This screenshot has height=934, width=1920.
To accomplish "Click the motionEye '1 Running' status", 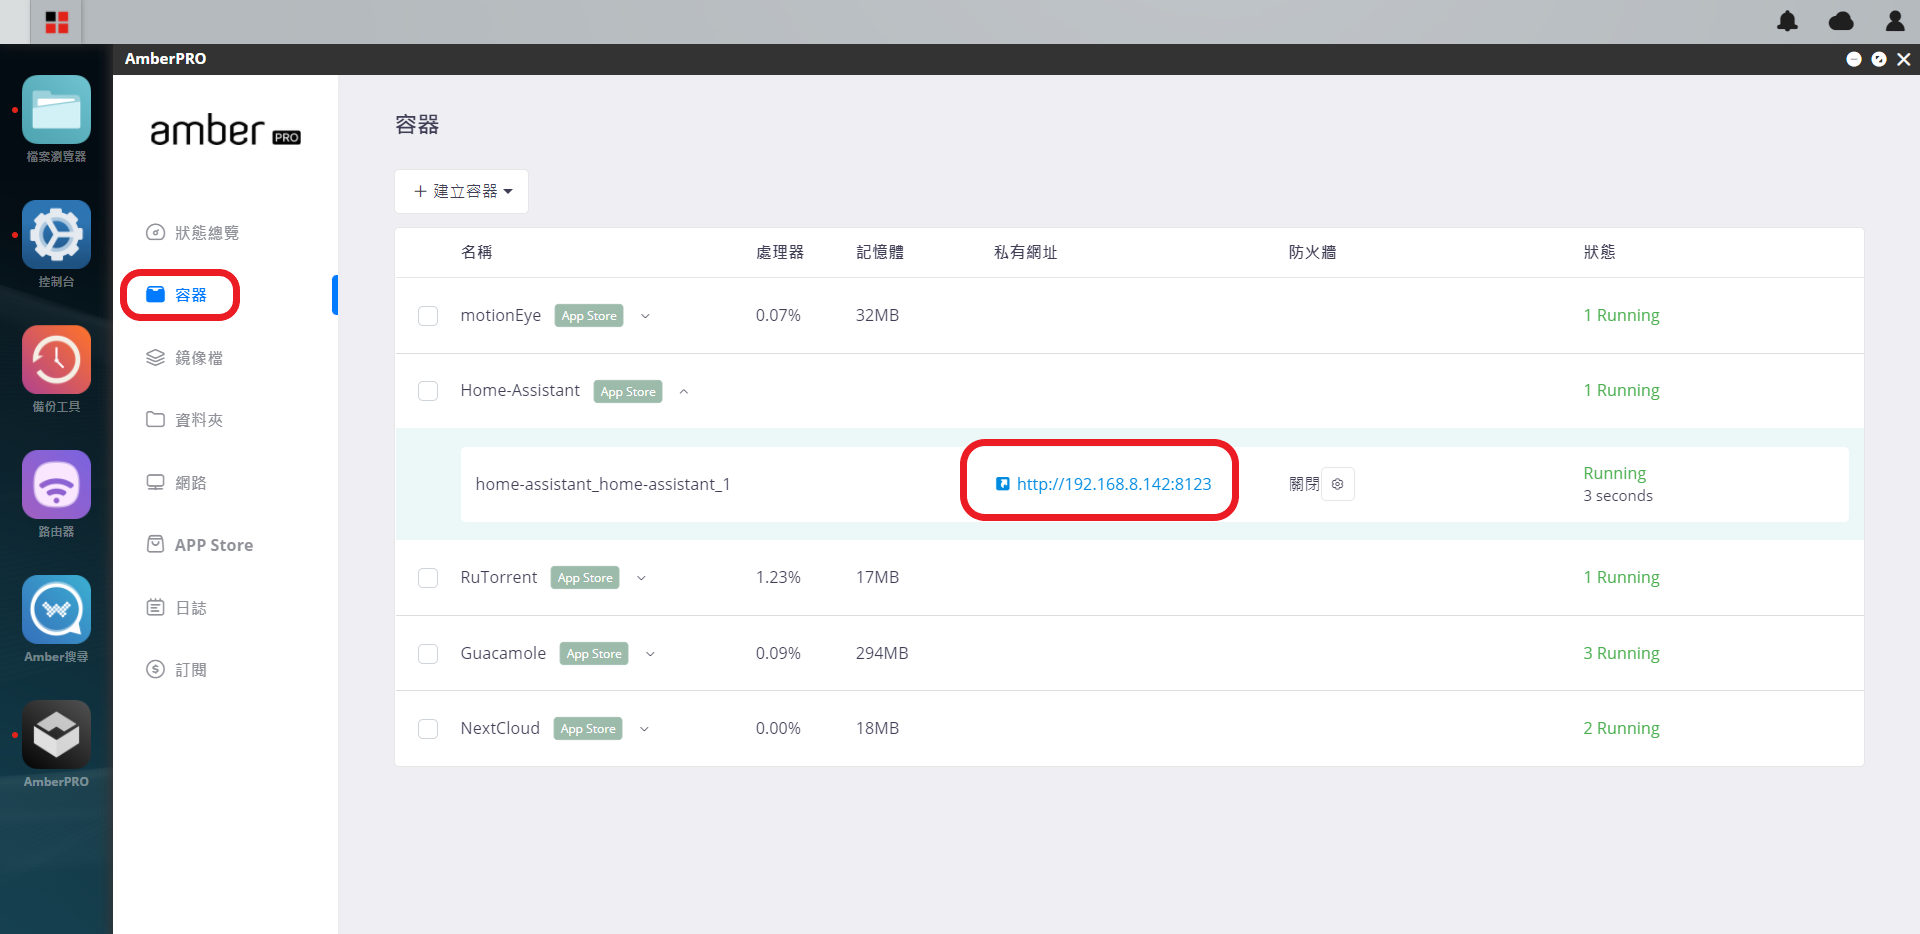I will 1621,315.
